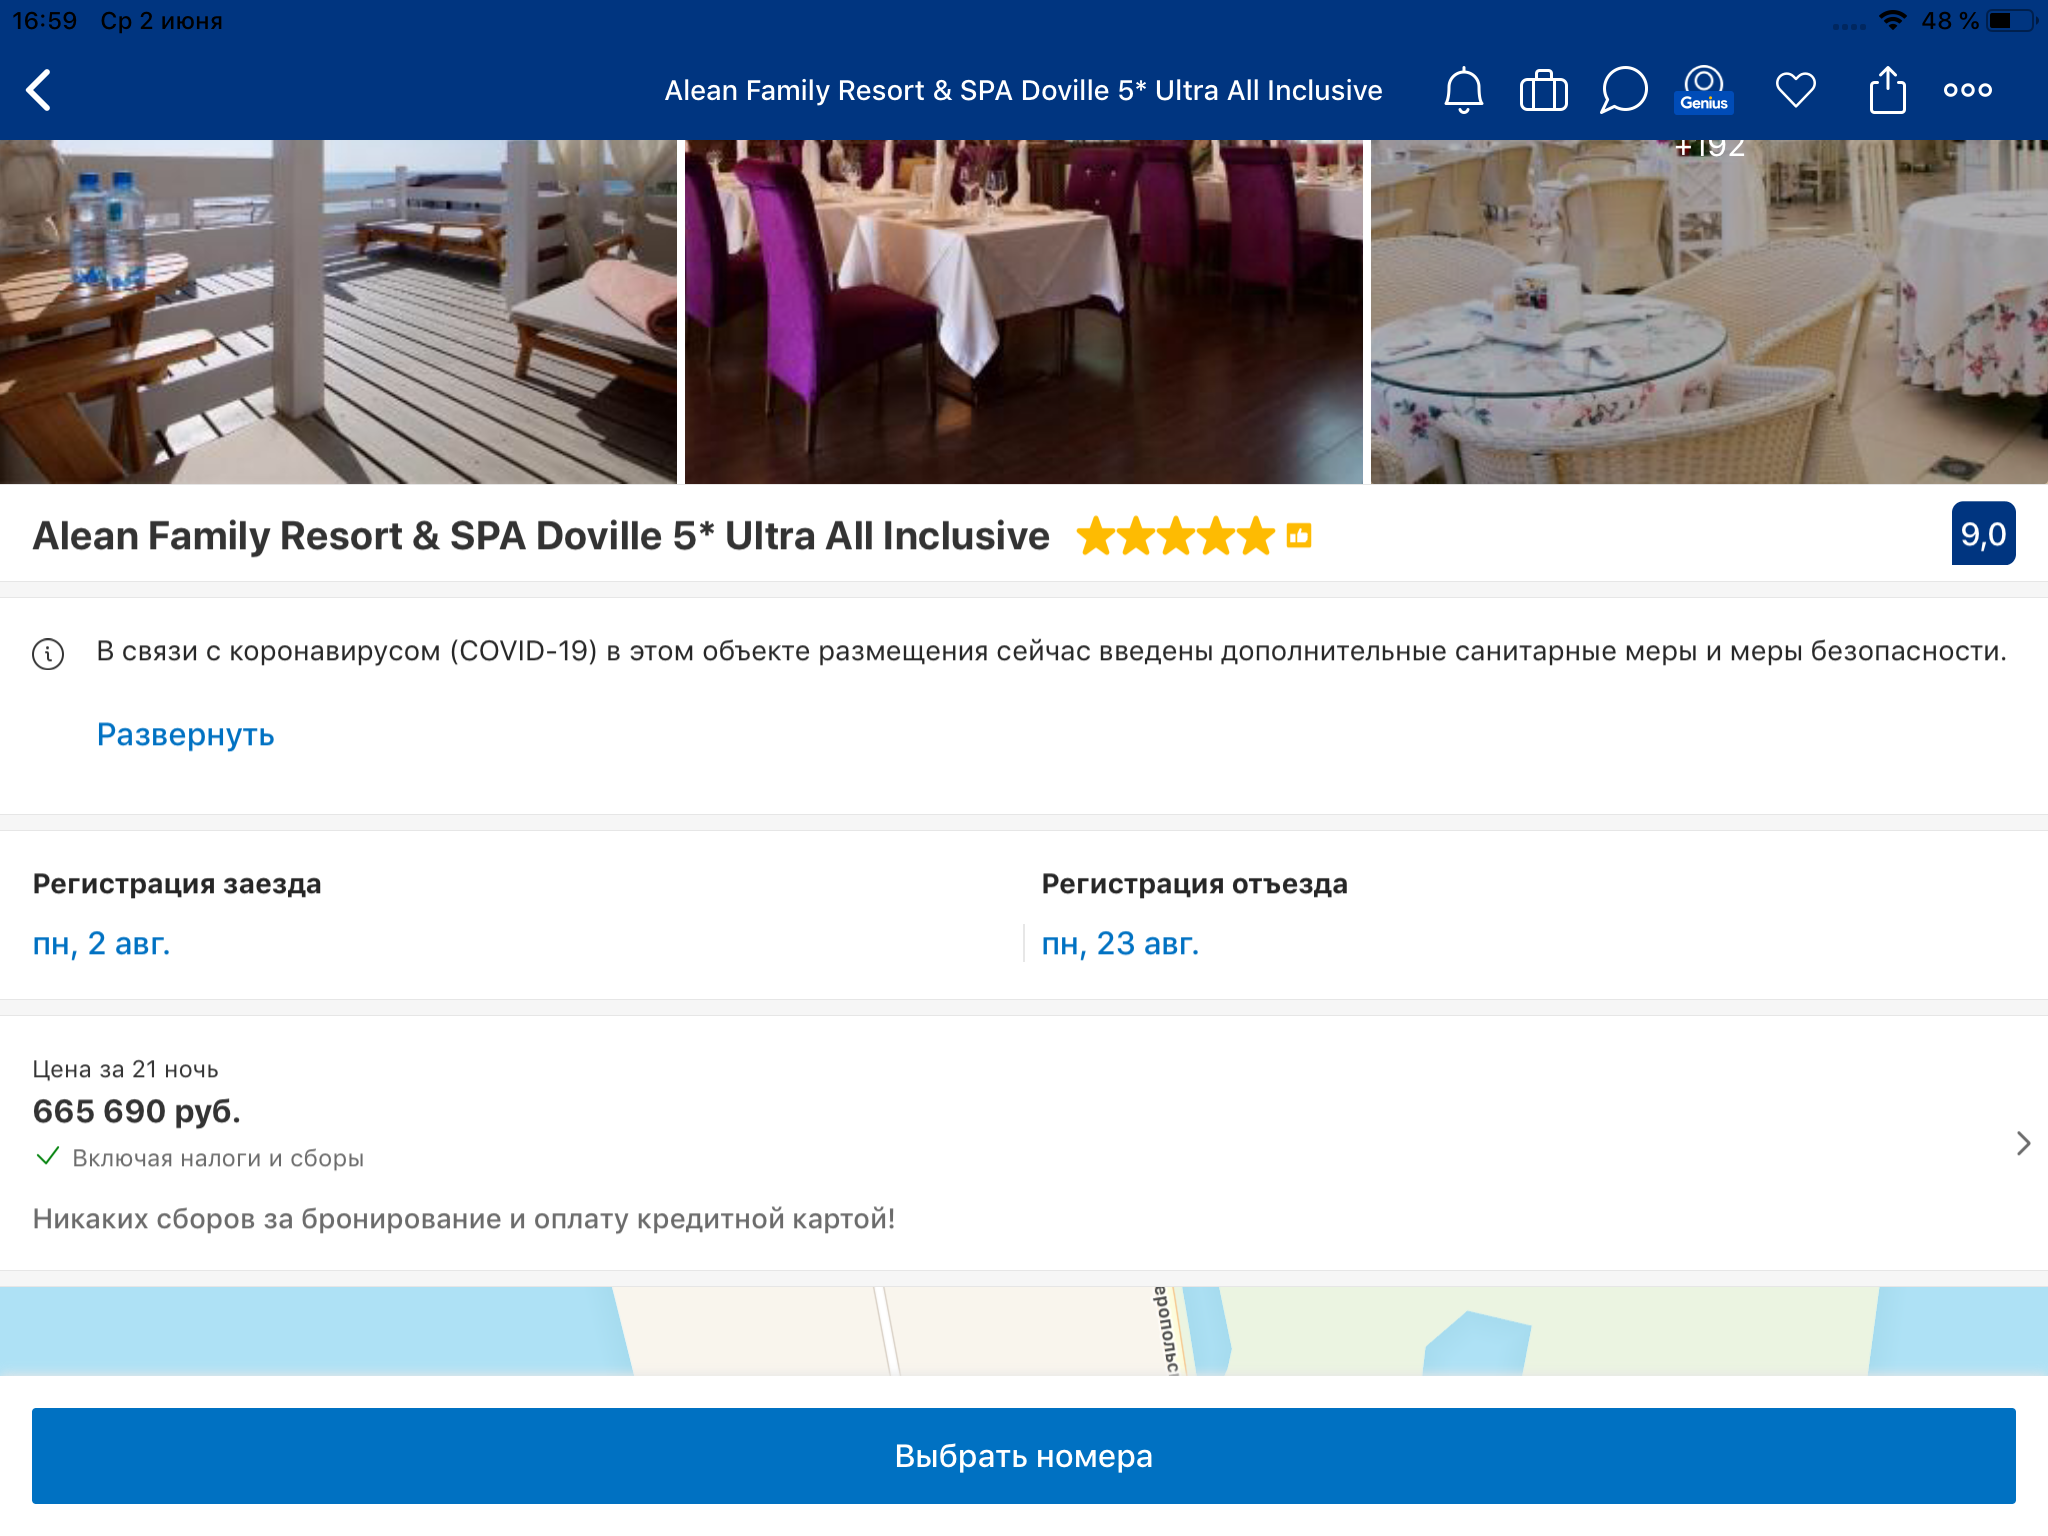This screenshot has width=2048, height=1536.
Task: Open messages chat bubble icon
Action: pos(1623,90)
